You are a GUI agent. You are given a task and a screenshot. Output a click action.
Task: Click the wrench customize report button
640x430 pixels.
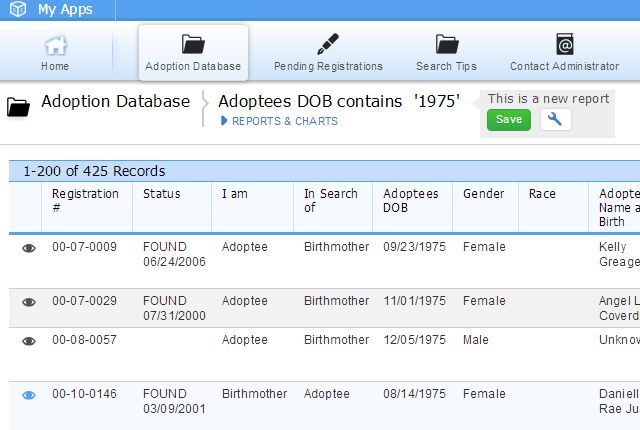pos(556,120)
